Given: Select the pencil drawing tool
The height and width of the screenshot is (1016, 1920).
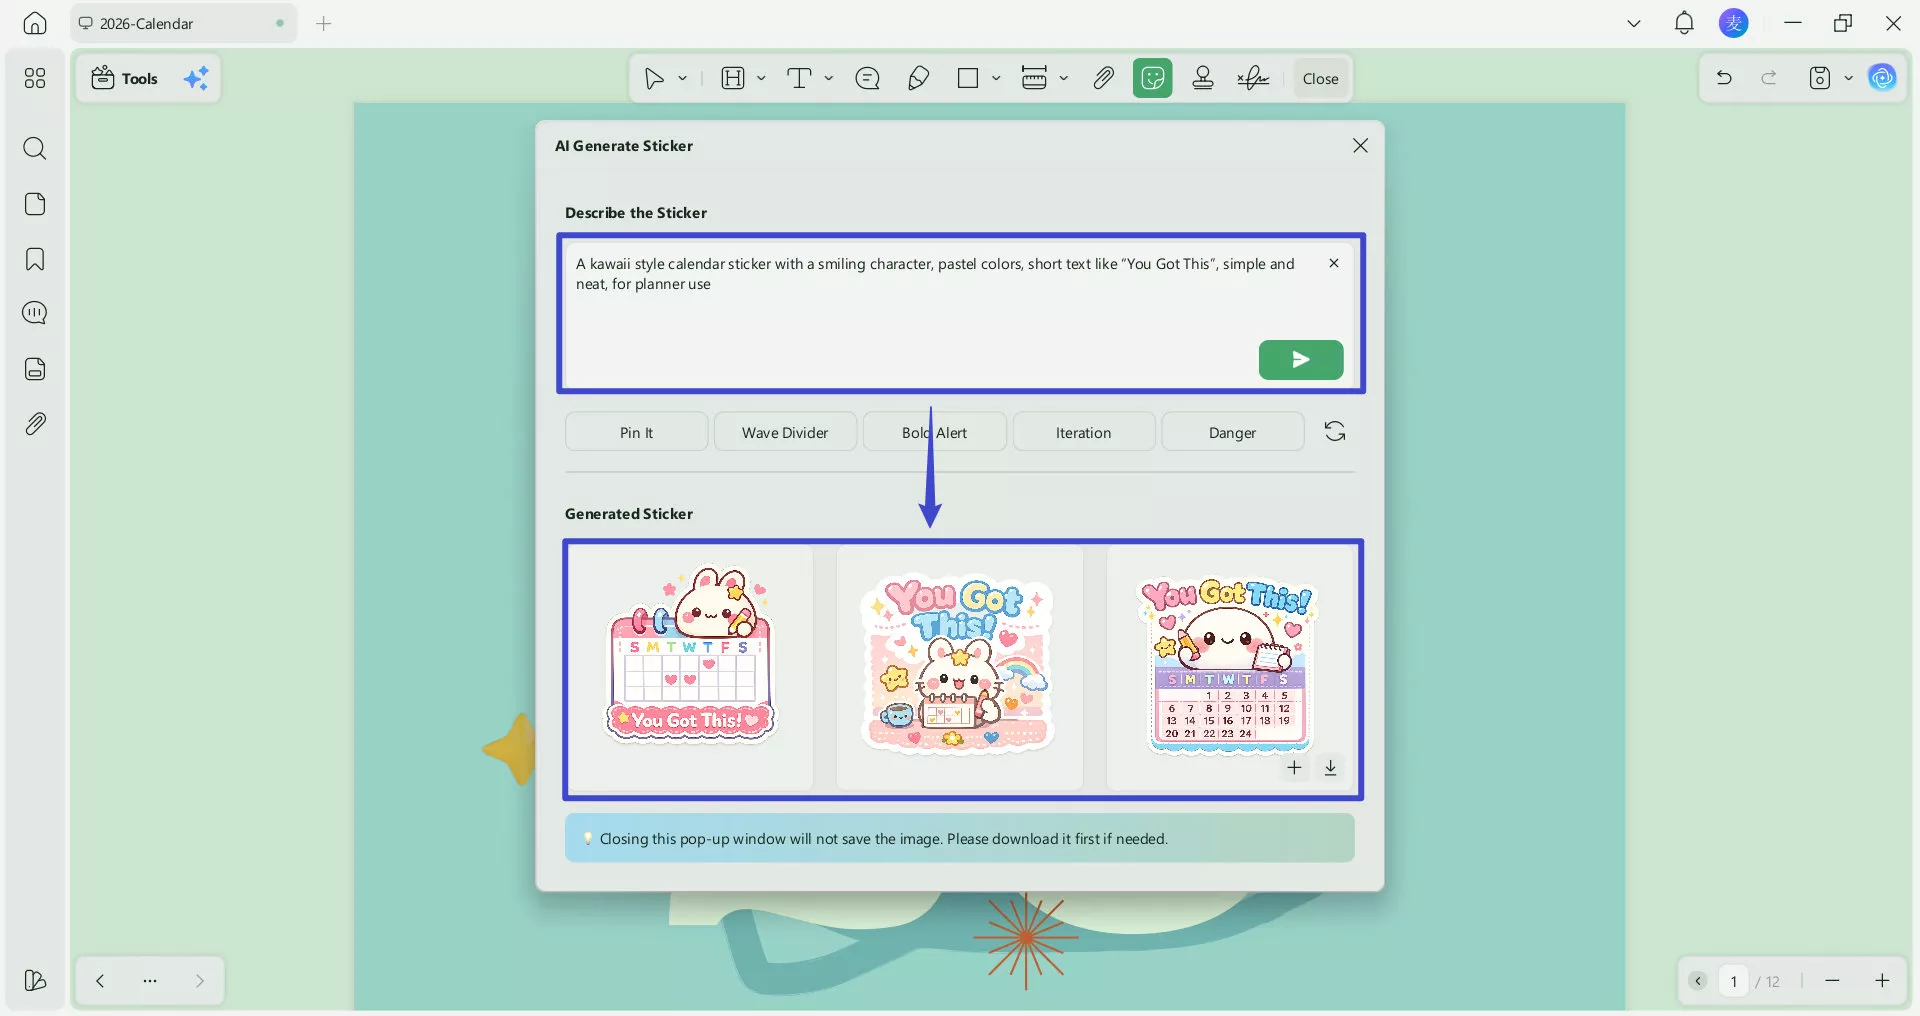Looking at the screenshot, I should click(918, 78).
